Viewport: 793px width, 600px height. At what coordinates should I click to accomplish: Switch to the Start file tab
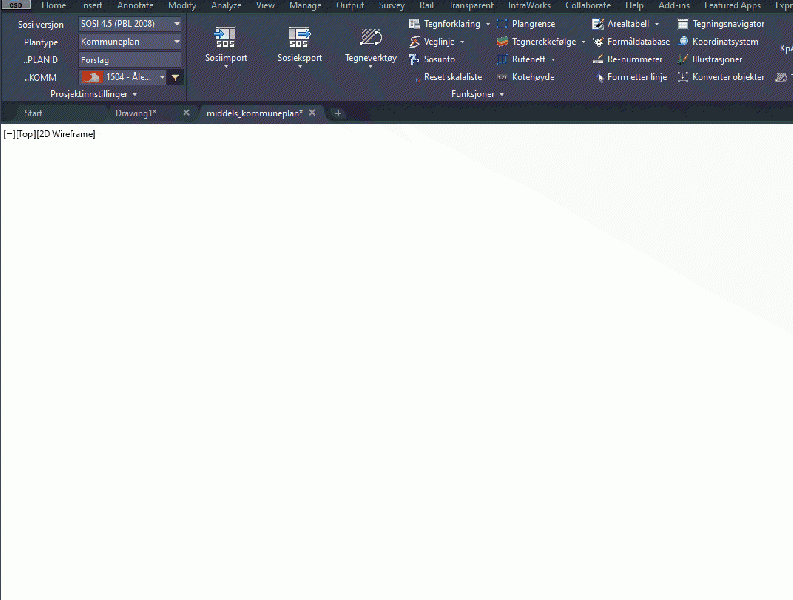pyautogui.click(x=33, y=113)
